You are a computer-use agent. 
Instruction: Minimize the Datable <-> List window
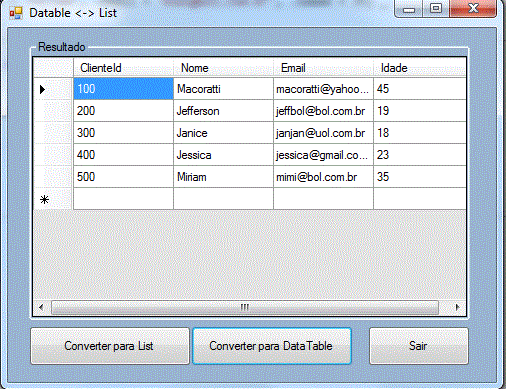coord(409,9)
